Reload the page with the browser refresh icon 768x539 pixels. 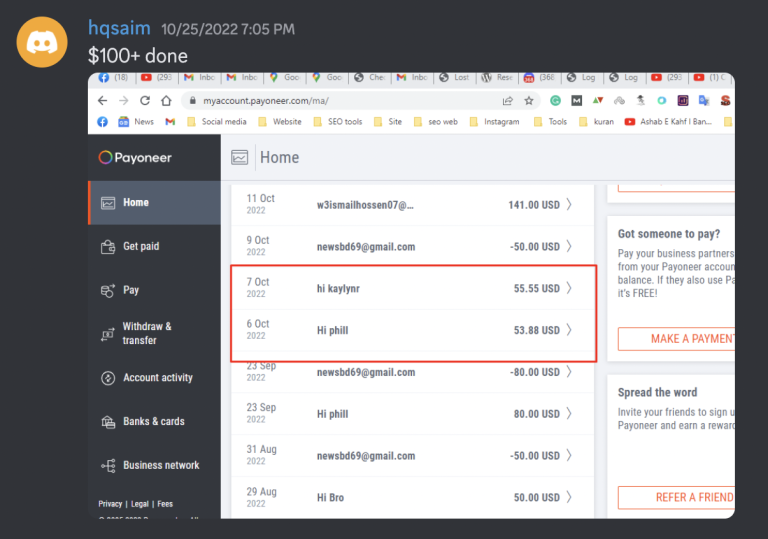145,101
